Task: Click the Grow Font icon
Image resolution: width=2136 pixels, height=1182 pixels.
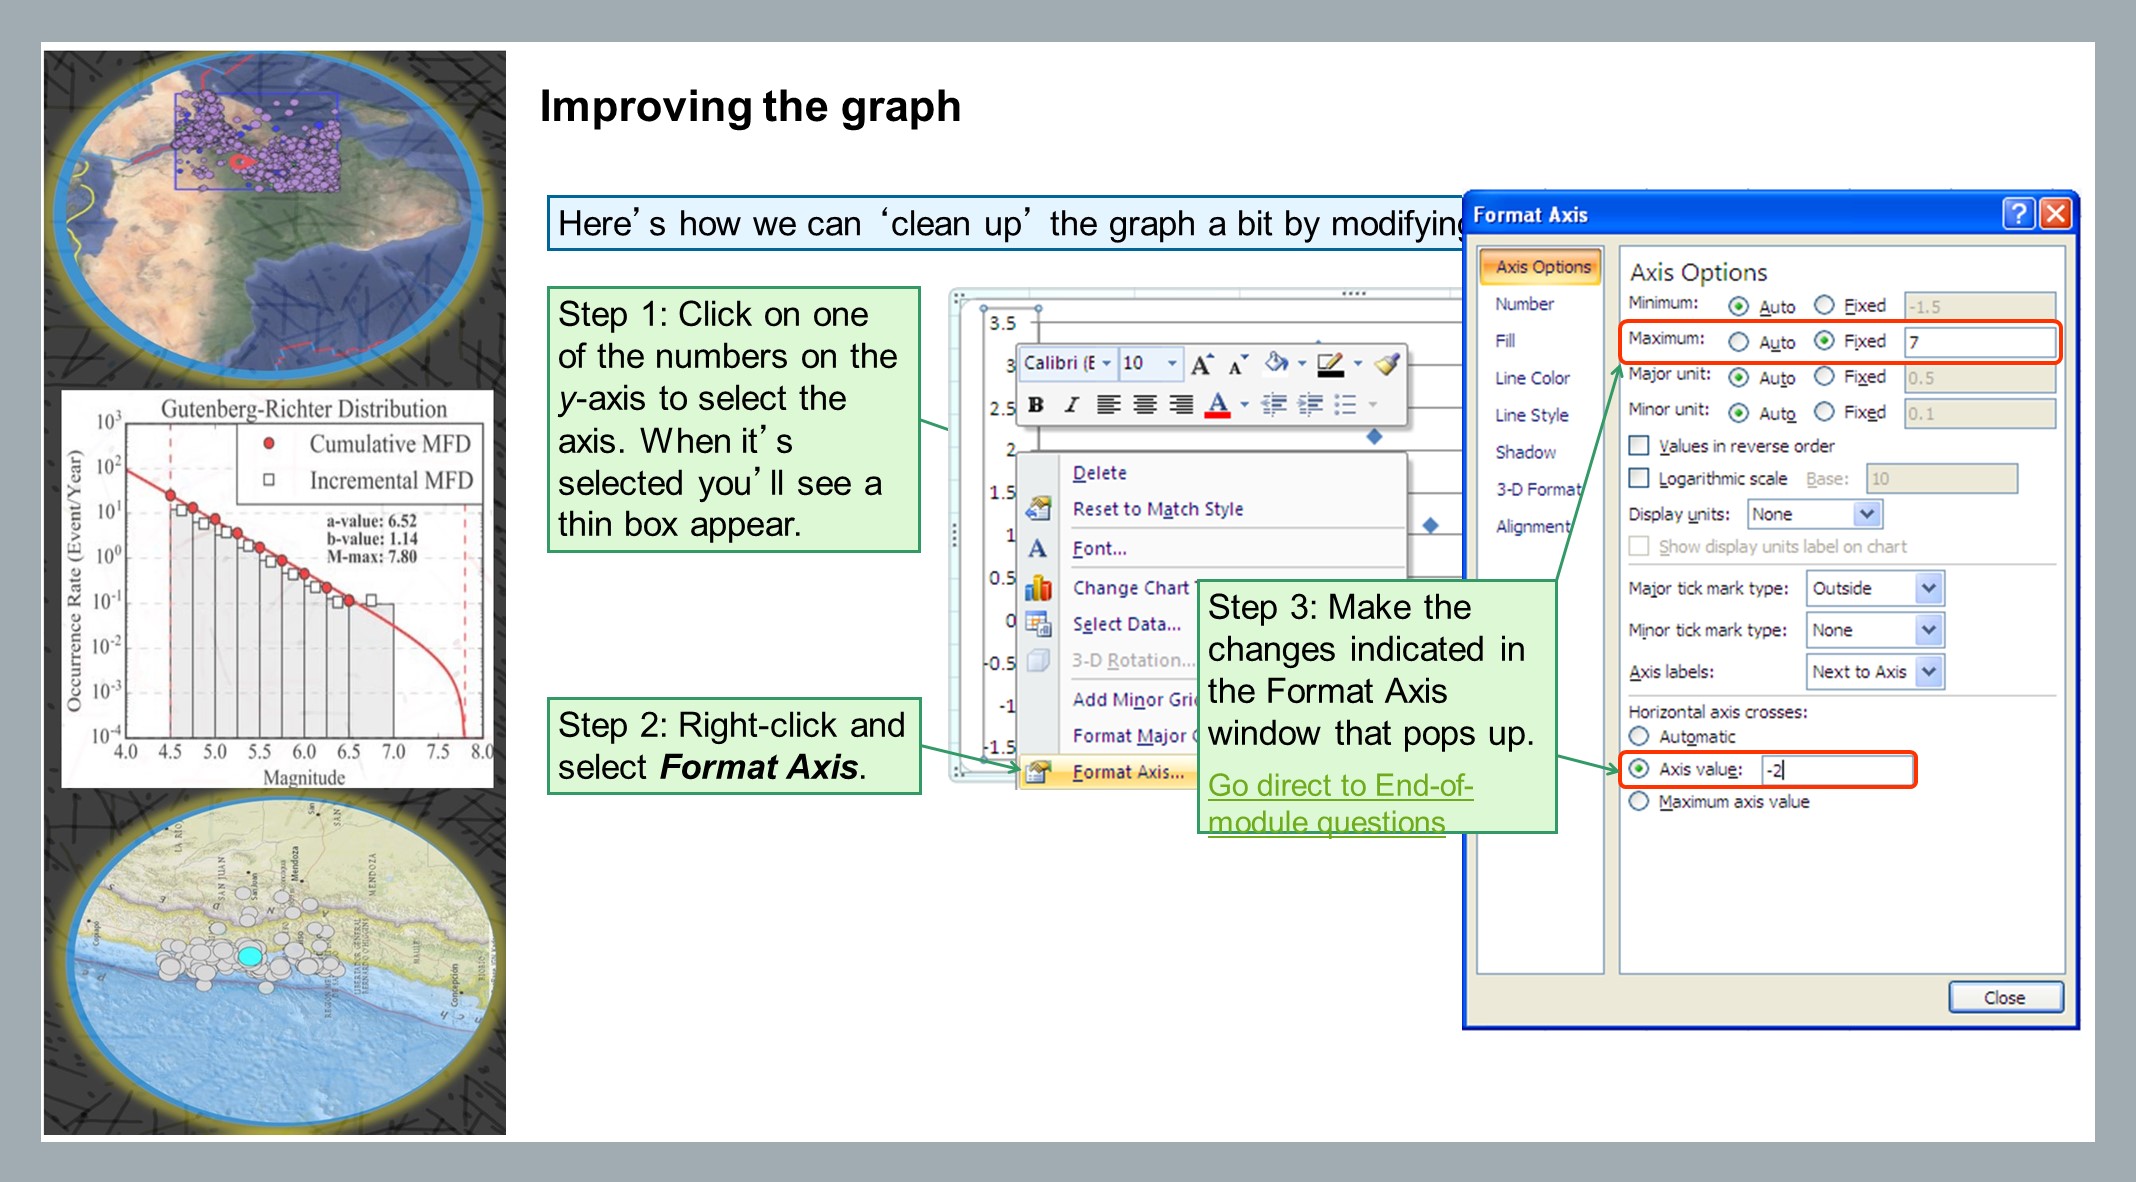Action: click(x=1201, y=365)
